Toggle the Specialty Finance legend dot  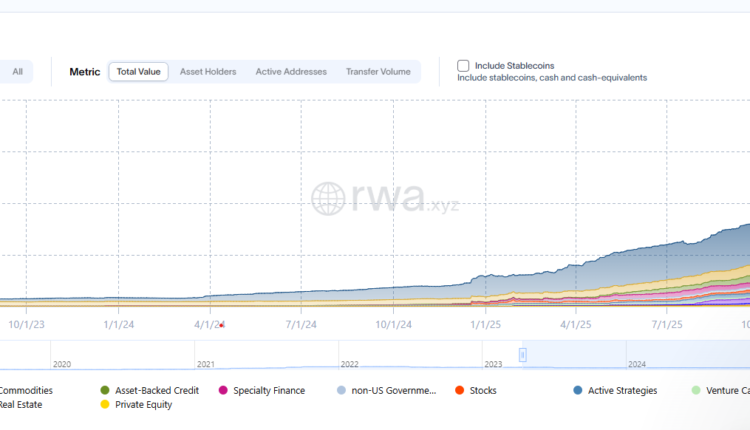pos(224,390)
